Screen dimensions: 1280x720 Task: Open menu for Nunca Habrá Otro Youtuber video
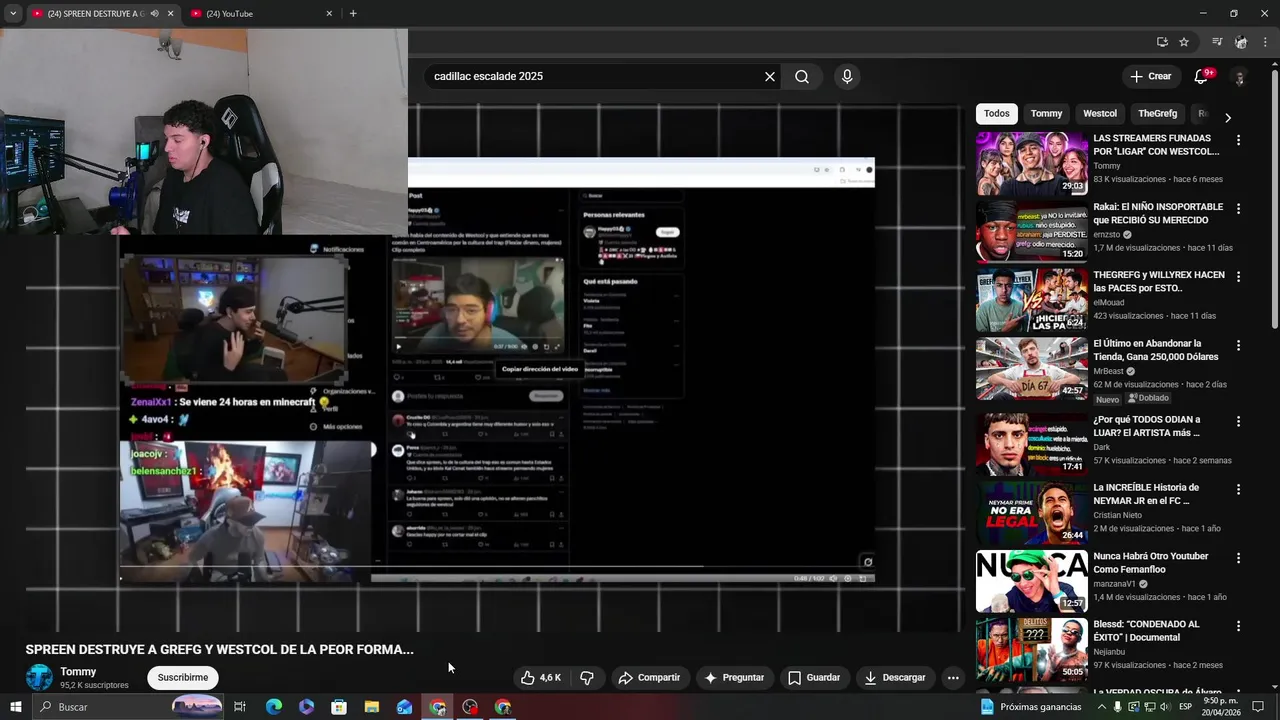[x=1238, y=559]
